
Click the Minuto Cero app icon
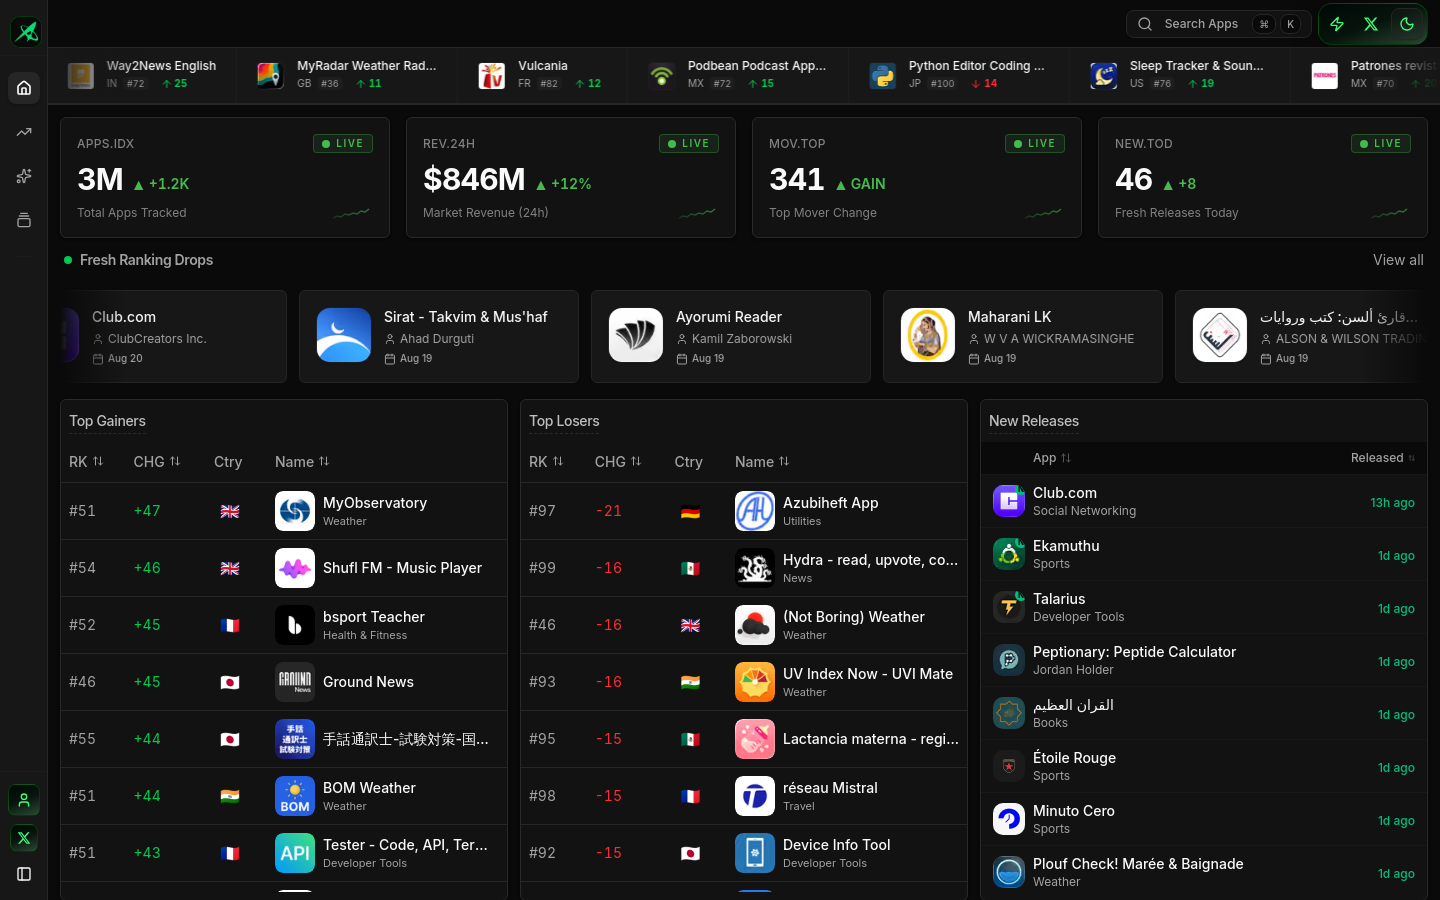pyautogui.click(x=1009, y=819)
